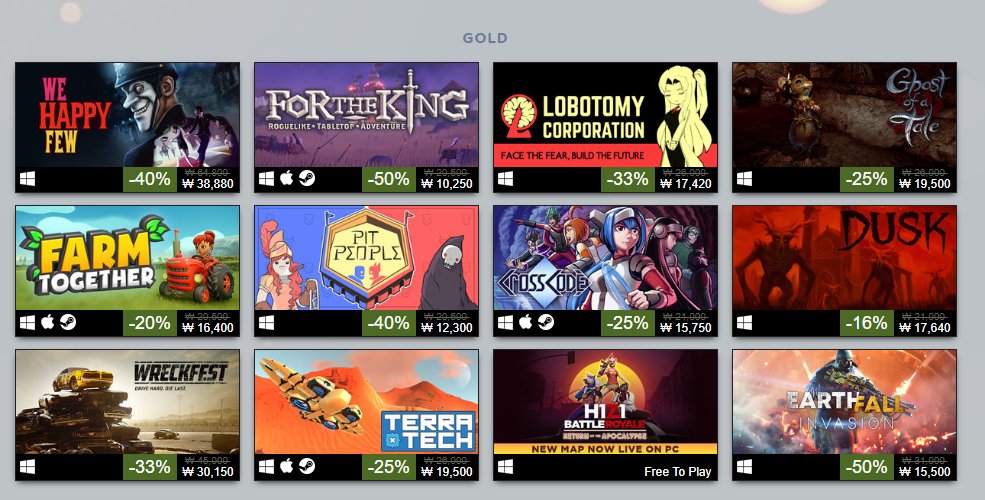
Task: Click the -50% discount on For The King
Action: 388,180
